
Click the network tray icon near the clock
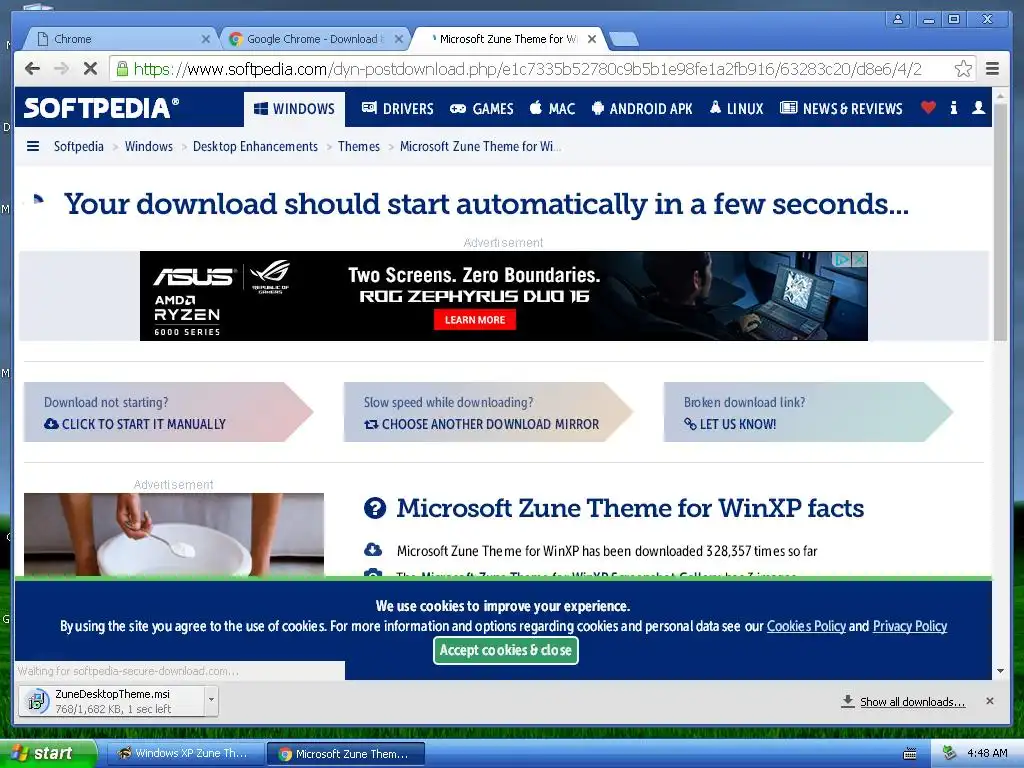[x=949, y=753]
